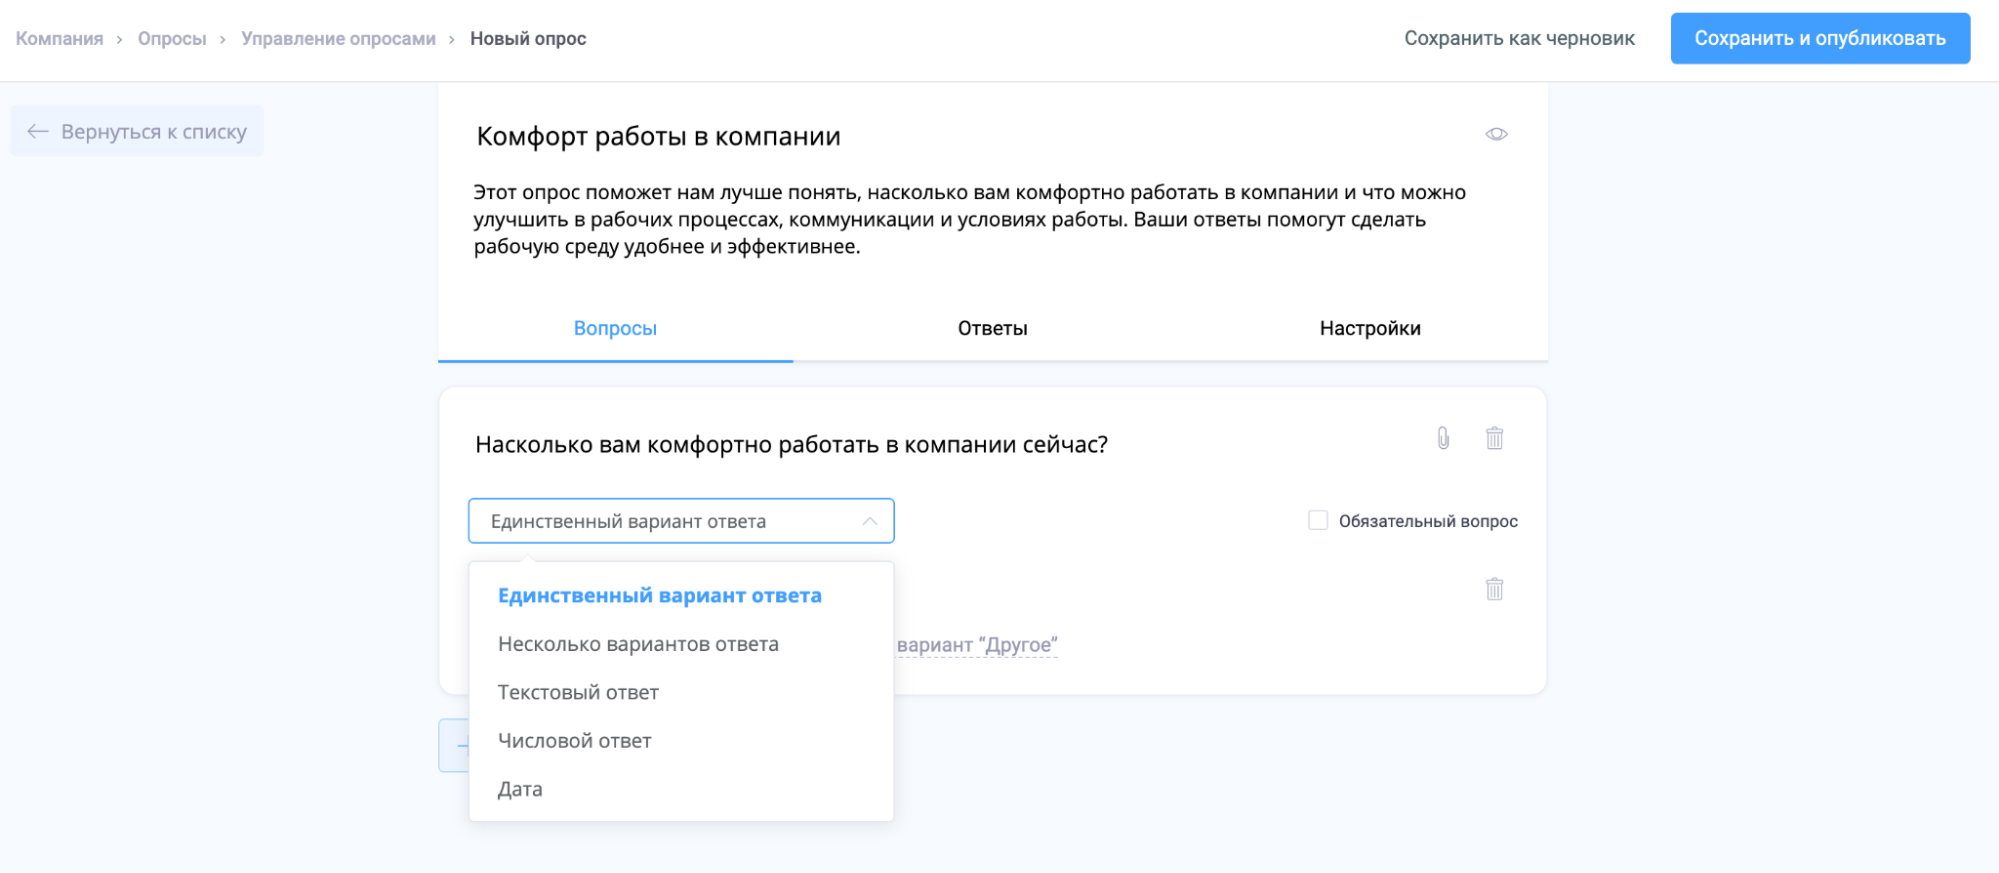This screenshot has height=873, width=1999.
Task: Click Сохранить как черновик
Action: [1518, 38]
